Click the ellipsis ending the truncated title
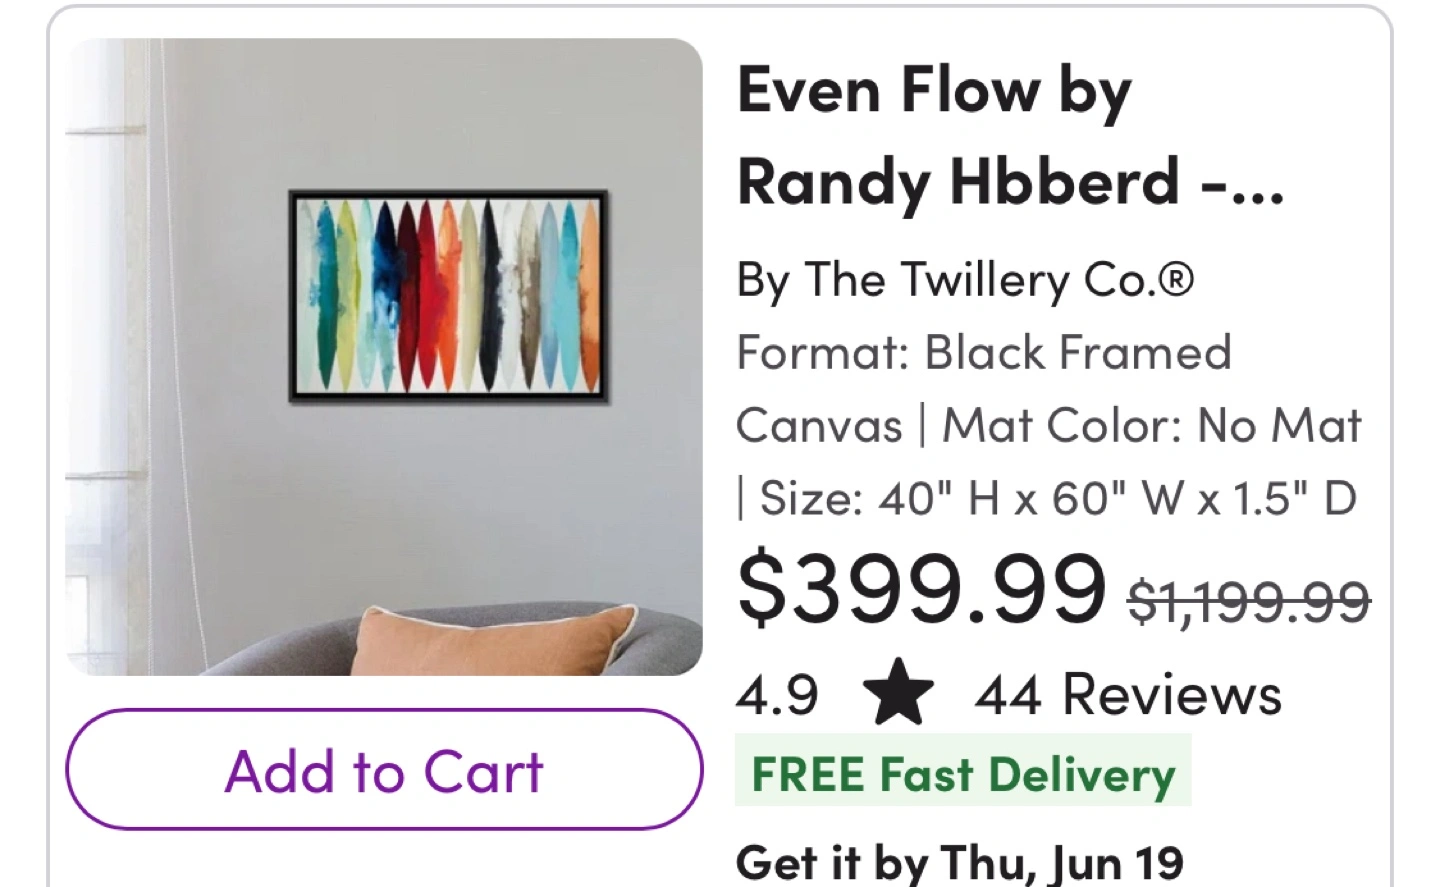Screen dimensions: 1440x887 (1257, 186)
